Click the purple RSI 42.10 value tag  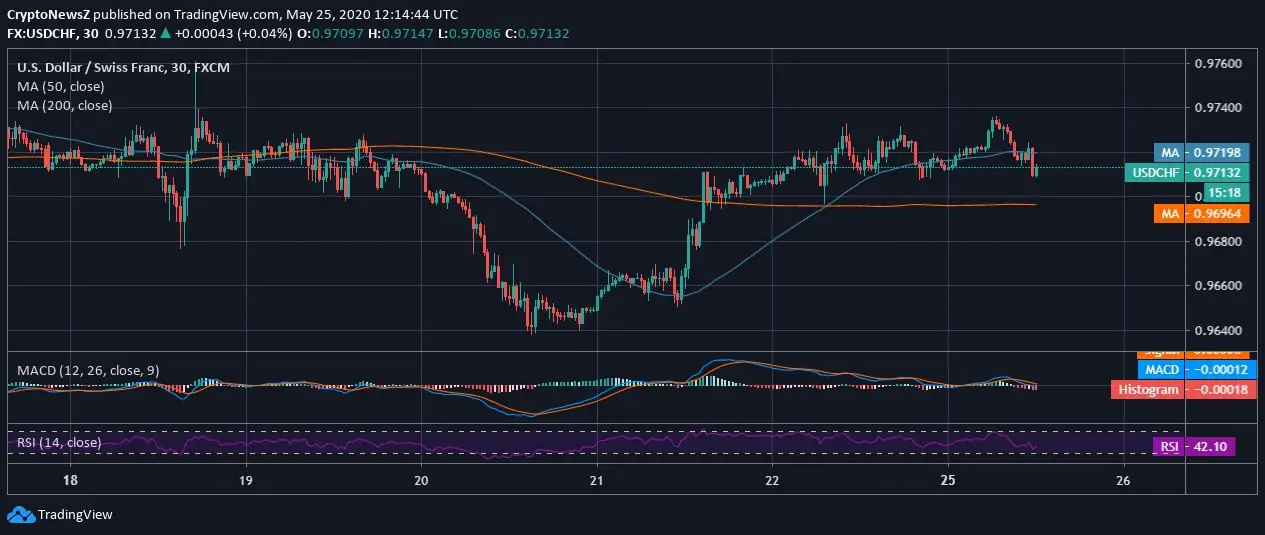[x=1194, y=447]
